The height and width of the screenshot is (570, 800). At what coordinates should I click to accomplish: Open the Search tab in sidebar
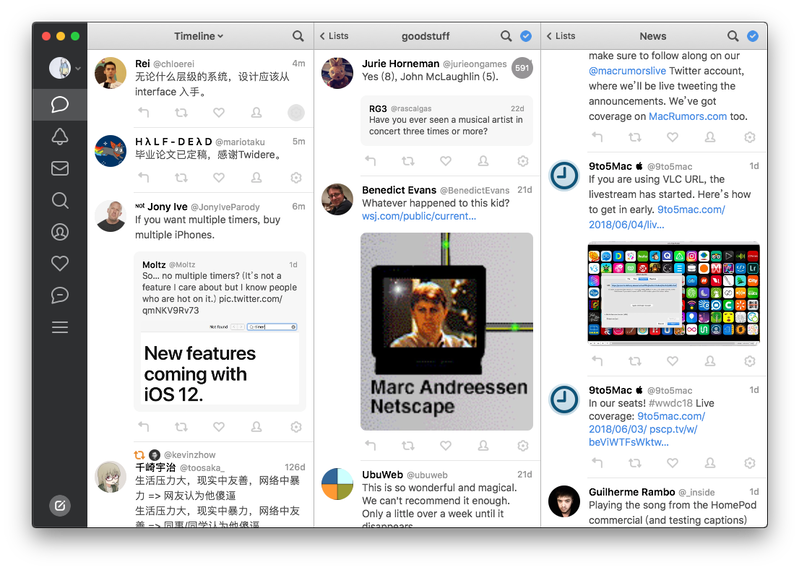[x=60, y=200]
